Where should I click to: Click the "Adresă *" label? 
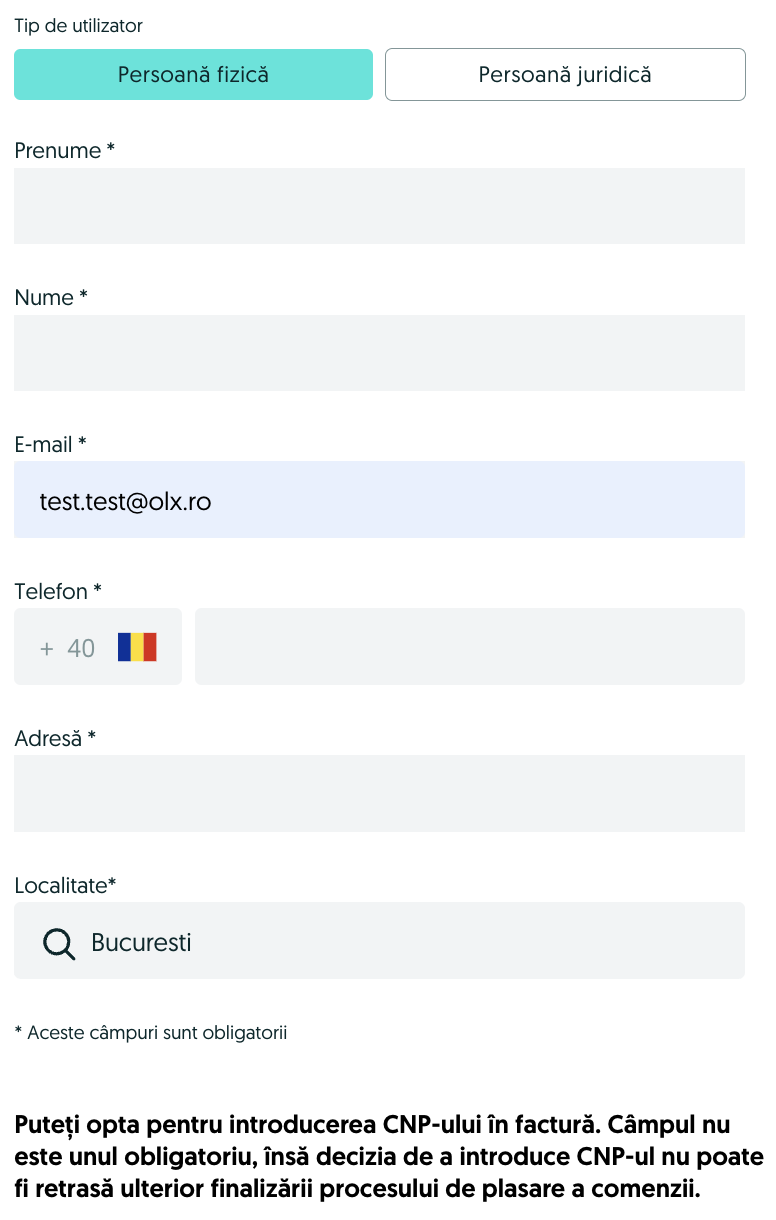[55, 739]
